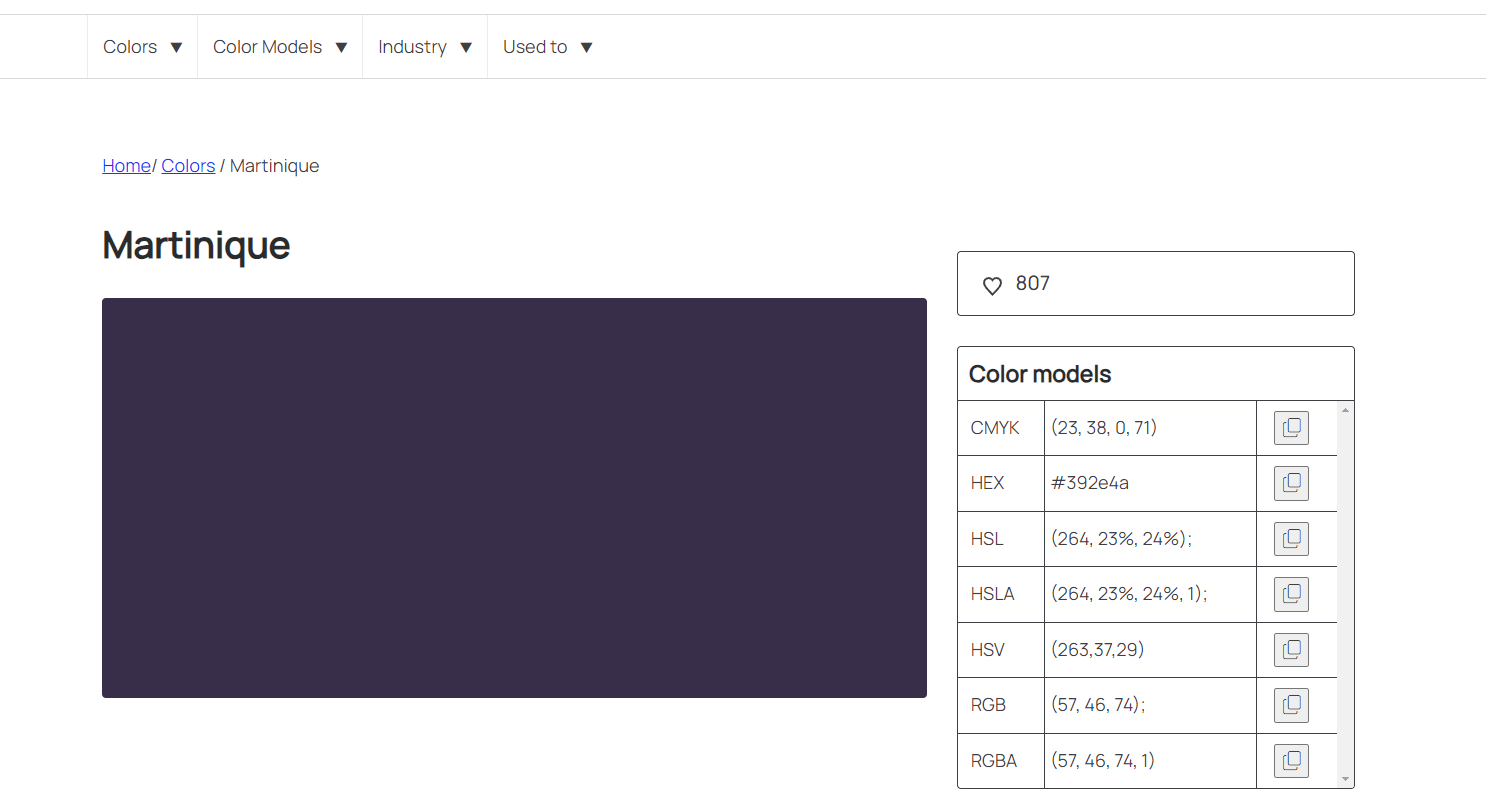Screen dimensions: 1486x804
Task: Select the HEX value text #392e4a
Action: [x=1090, y=483]
